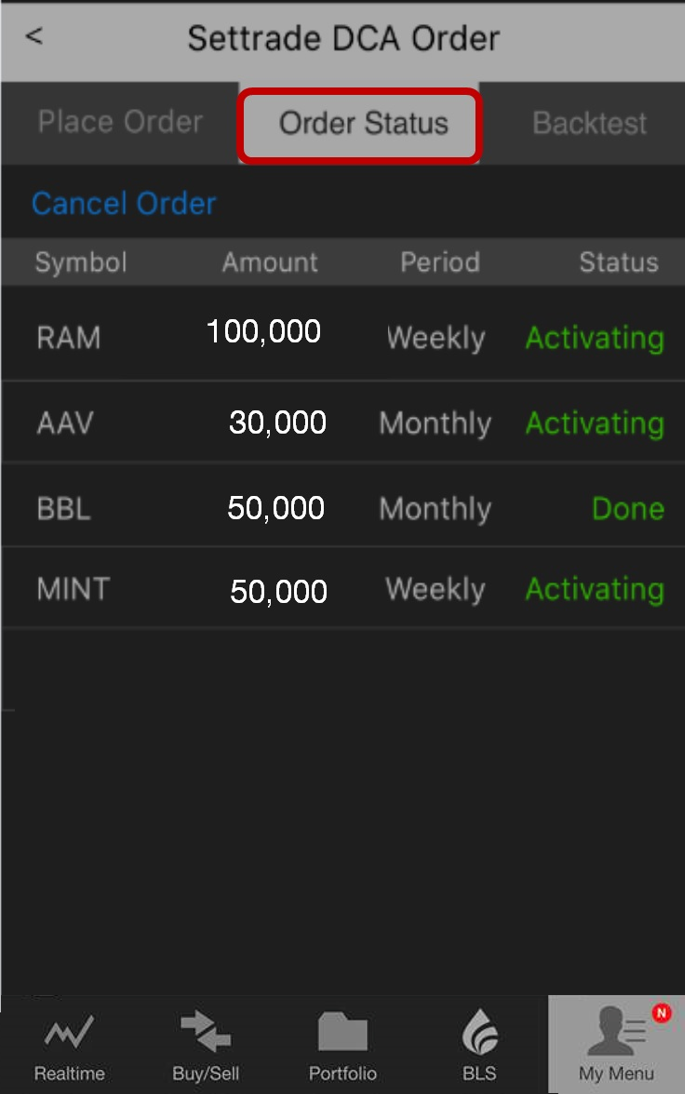Image resolution: width=685 pixels, height=1094 pixels.
Task: Tap the red notification badge
Action: (x=661, y=1014)
